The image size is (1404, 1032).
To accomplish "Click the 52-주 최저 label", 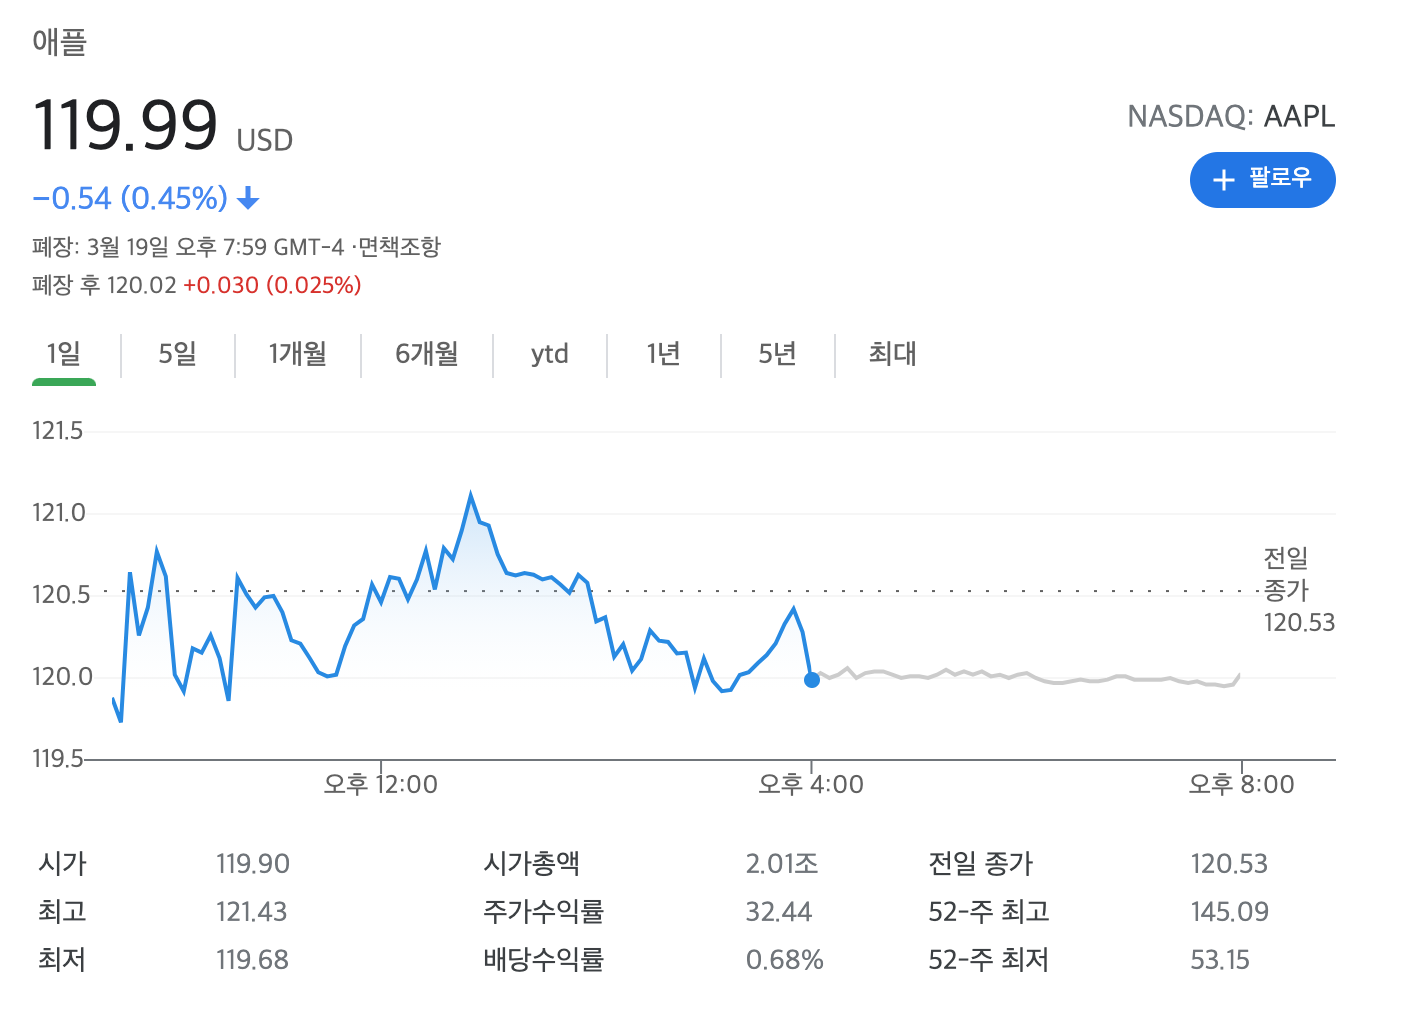I will point(989,960).
